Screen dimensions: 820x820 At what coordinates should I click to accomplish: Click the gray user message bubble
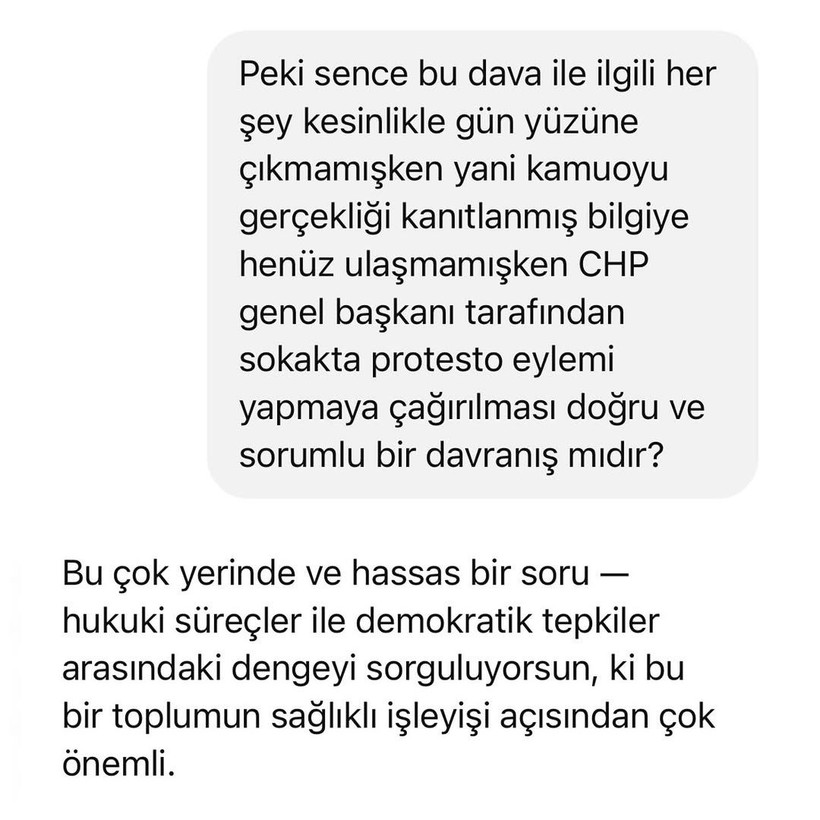click(482, 265)
